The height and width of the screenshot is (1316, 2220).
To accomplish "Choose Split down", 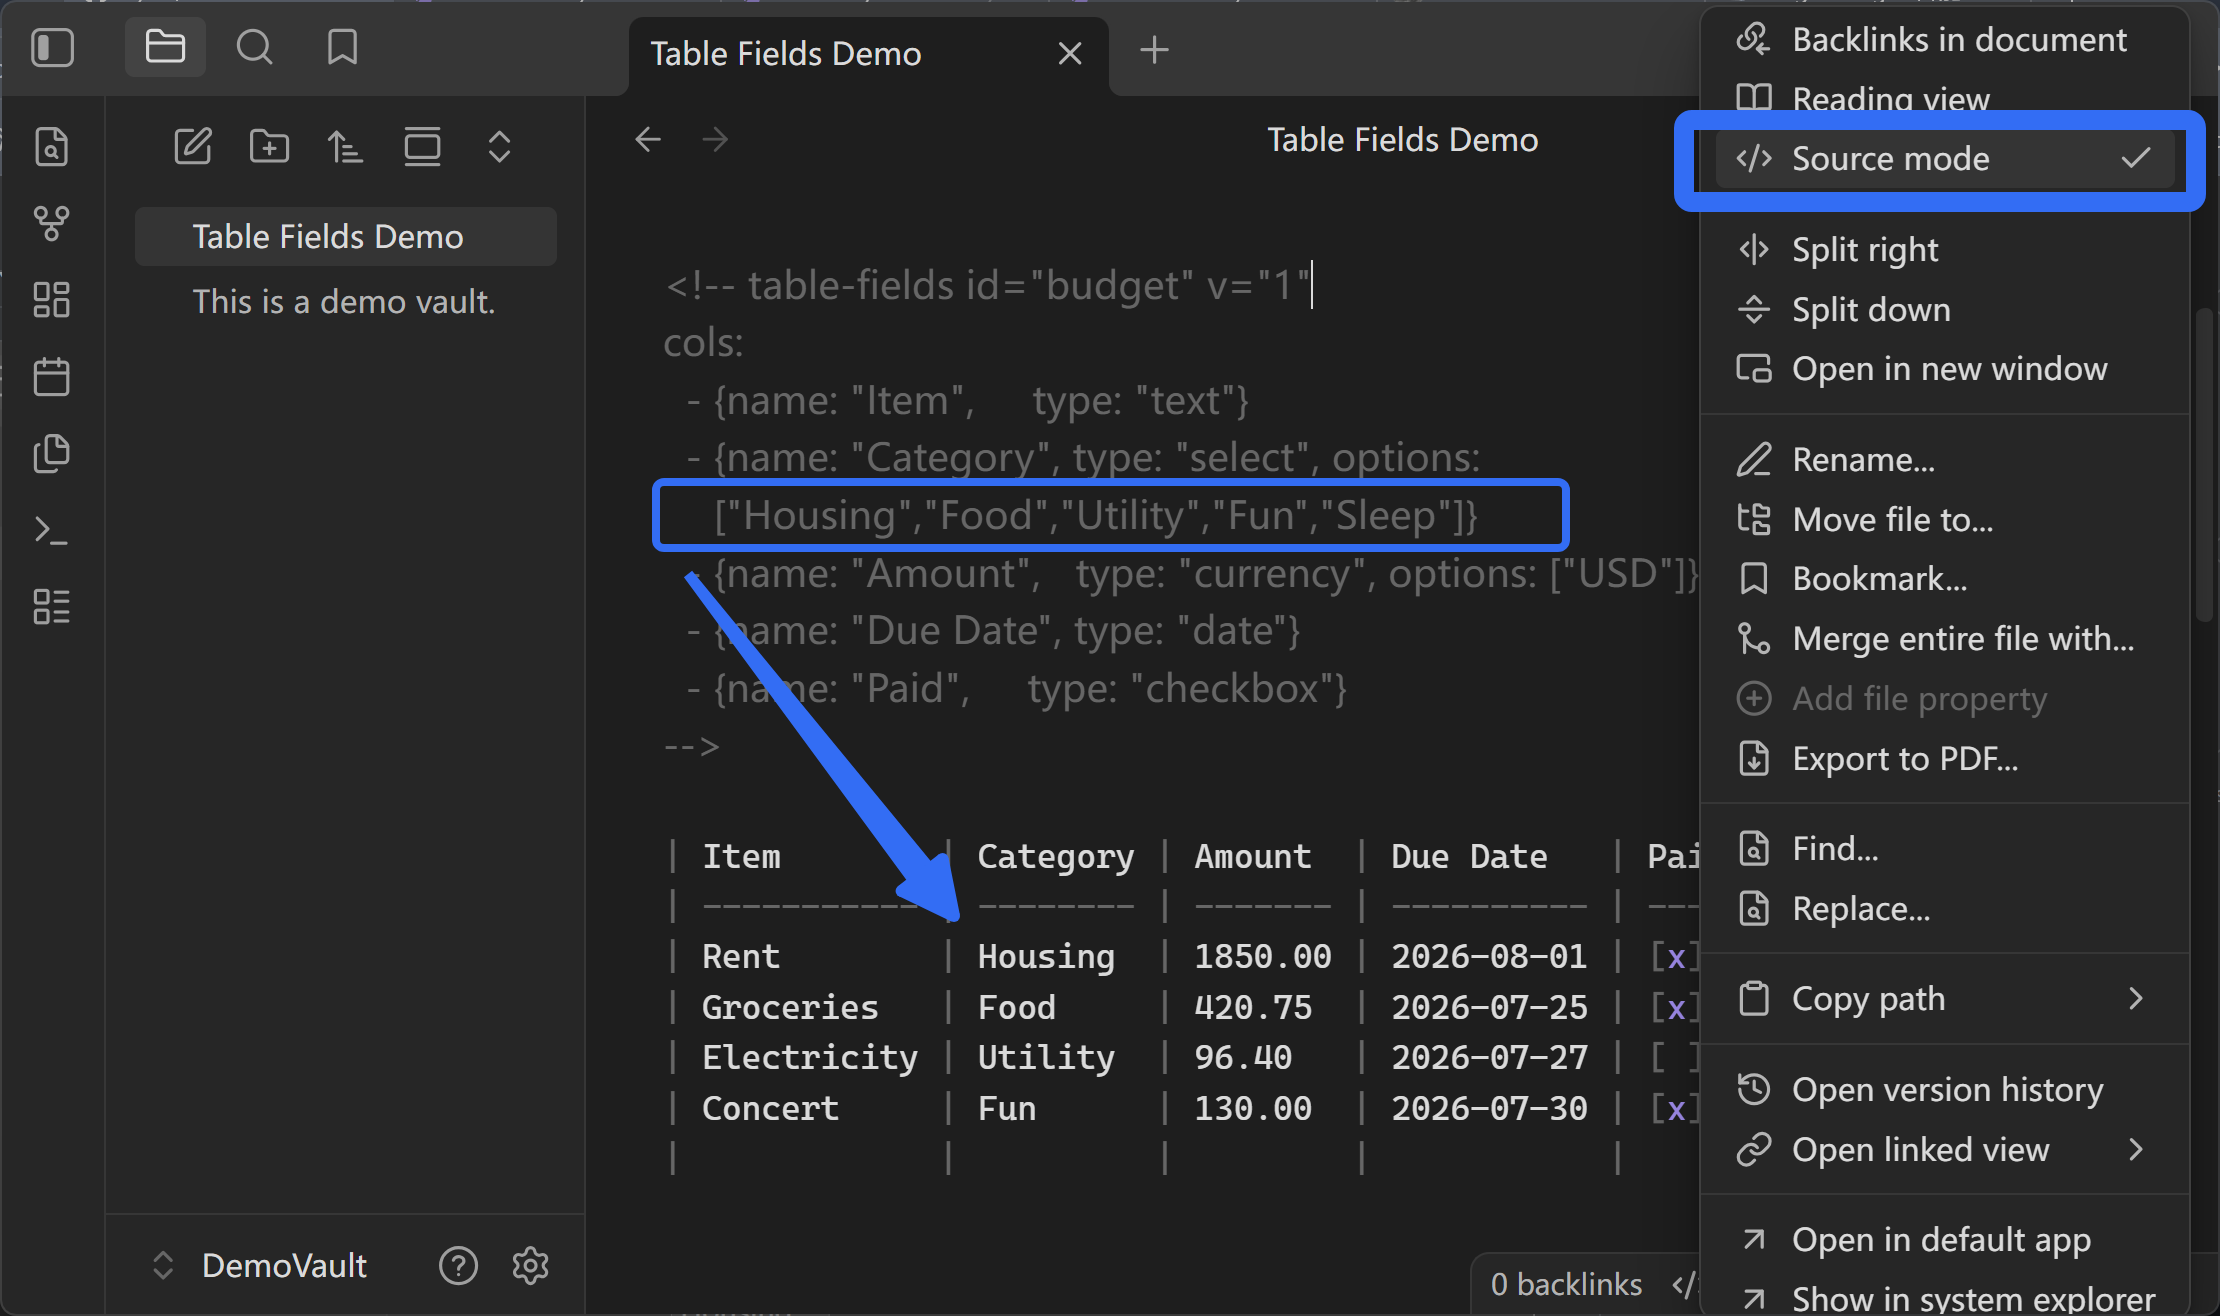I will point(1944,310).
